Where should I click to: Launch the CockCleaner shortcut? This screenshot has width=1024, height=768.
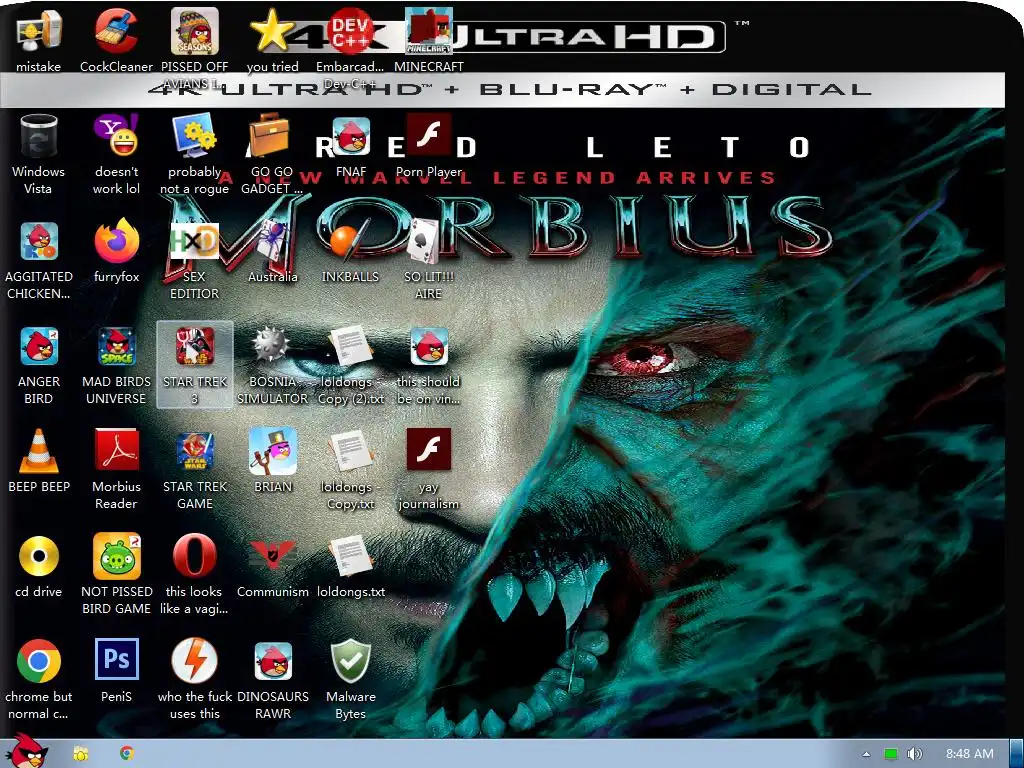(x=116, y=31)
